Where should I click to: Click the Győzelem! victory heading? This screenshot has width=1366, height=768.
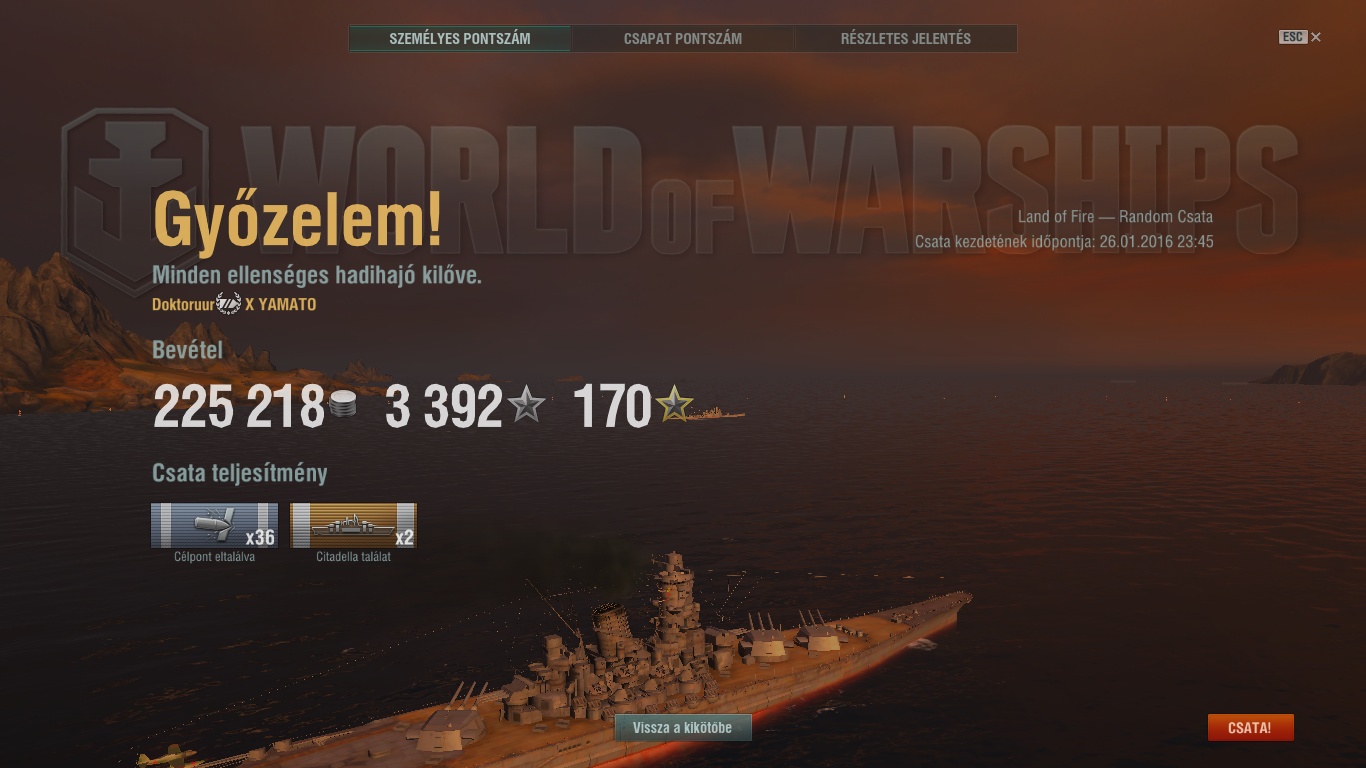click(297, 221)
